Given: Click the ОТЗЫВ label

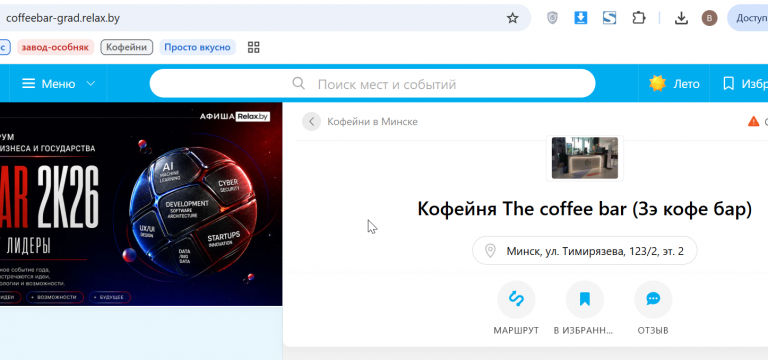Looking at the screenshot, I should coord(653,331).
